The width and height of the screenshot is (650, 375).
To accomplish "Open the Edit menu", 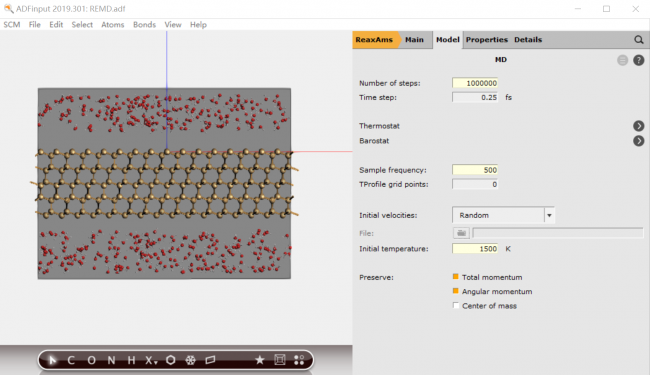I will pyautogui.click(x=56, y=25).
